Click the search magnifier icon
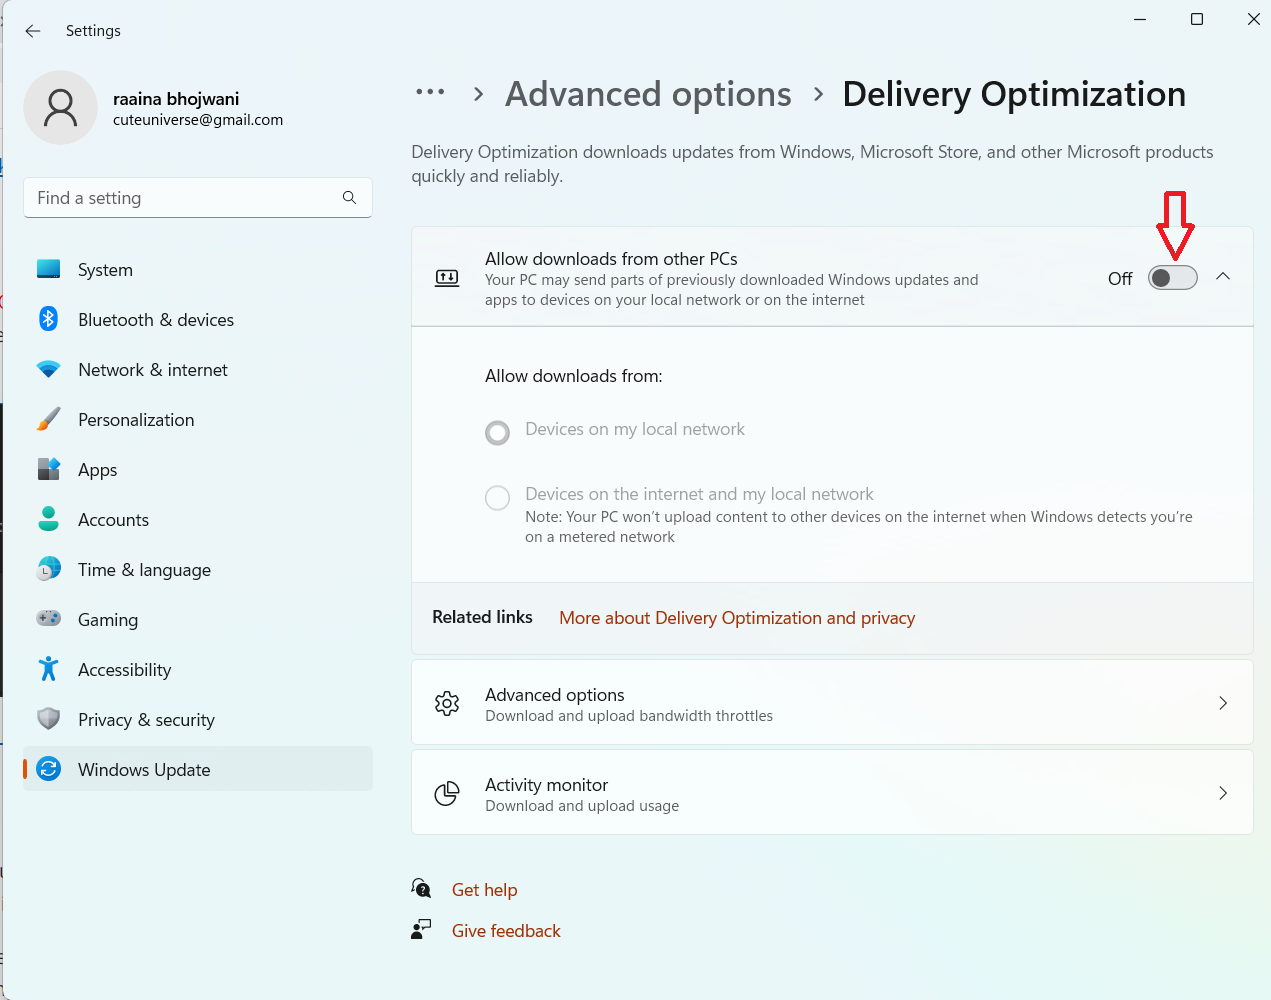Image resolution: width=1271 pixels, height=1000 pixels. pos(349,198)
